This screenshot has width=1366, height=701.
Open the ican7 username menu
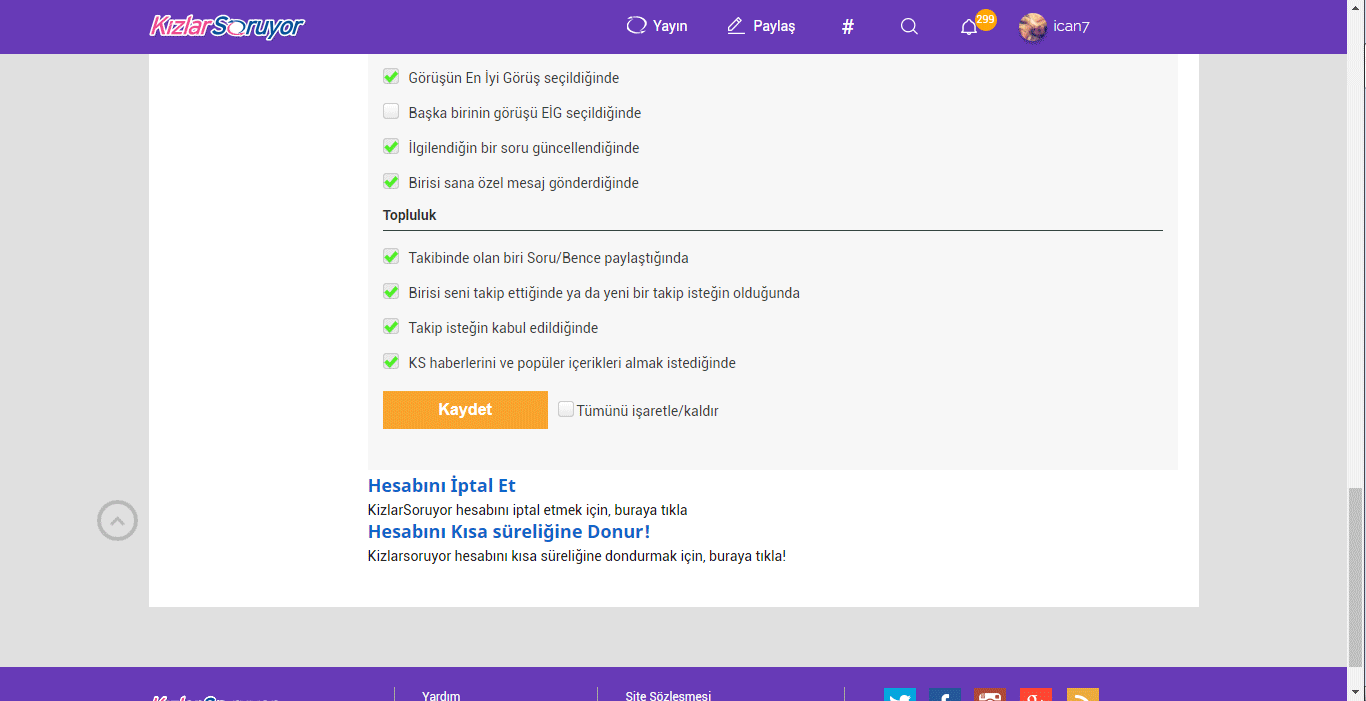(1071, 27)
